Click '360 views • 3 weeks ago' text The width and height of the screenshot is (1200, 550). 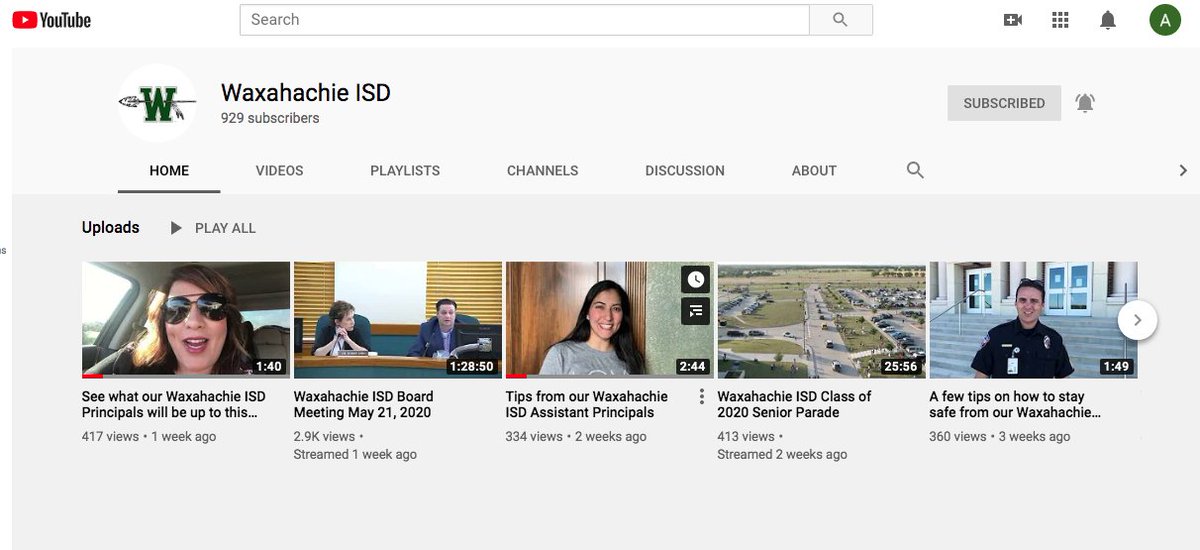[1000, 436]
